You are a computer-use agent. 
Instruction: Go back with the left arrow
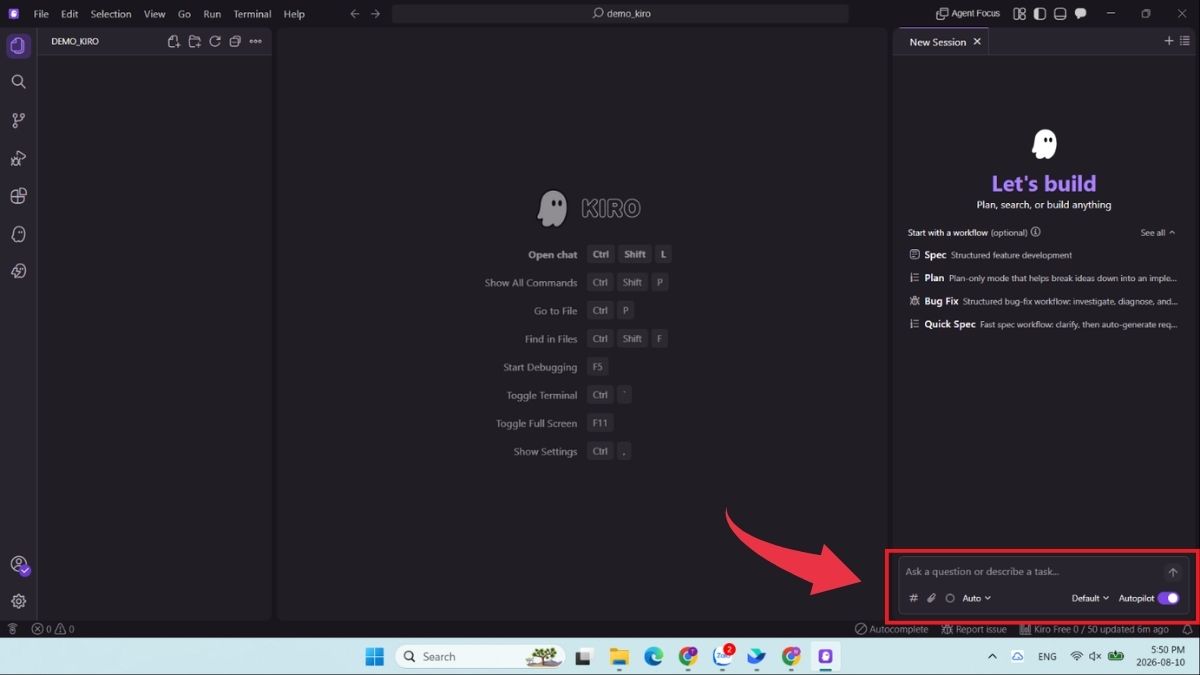tap(355, 14)
